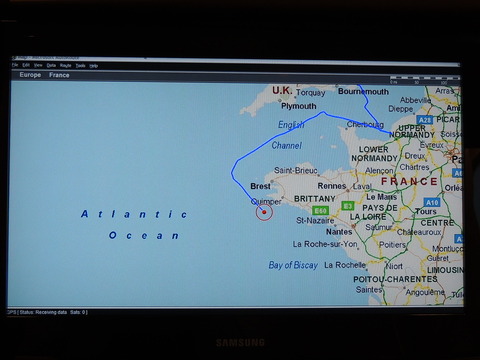The height and width of the screenshot is (360, 480).
Task: Click the GPS status bar text
Action: tap(47, 312)
